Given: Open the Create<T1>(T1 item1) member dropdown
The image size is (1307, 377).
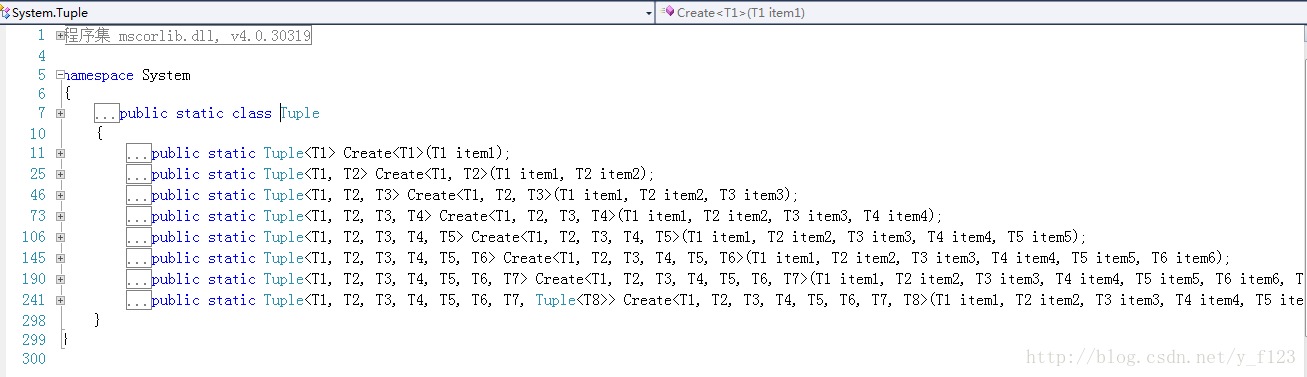Looking at the screenshot, I should click(981, 12).
